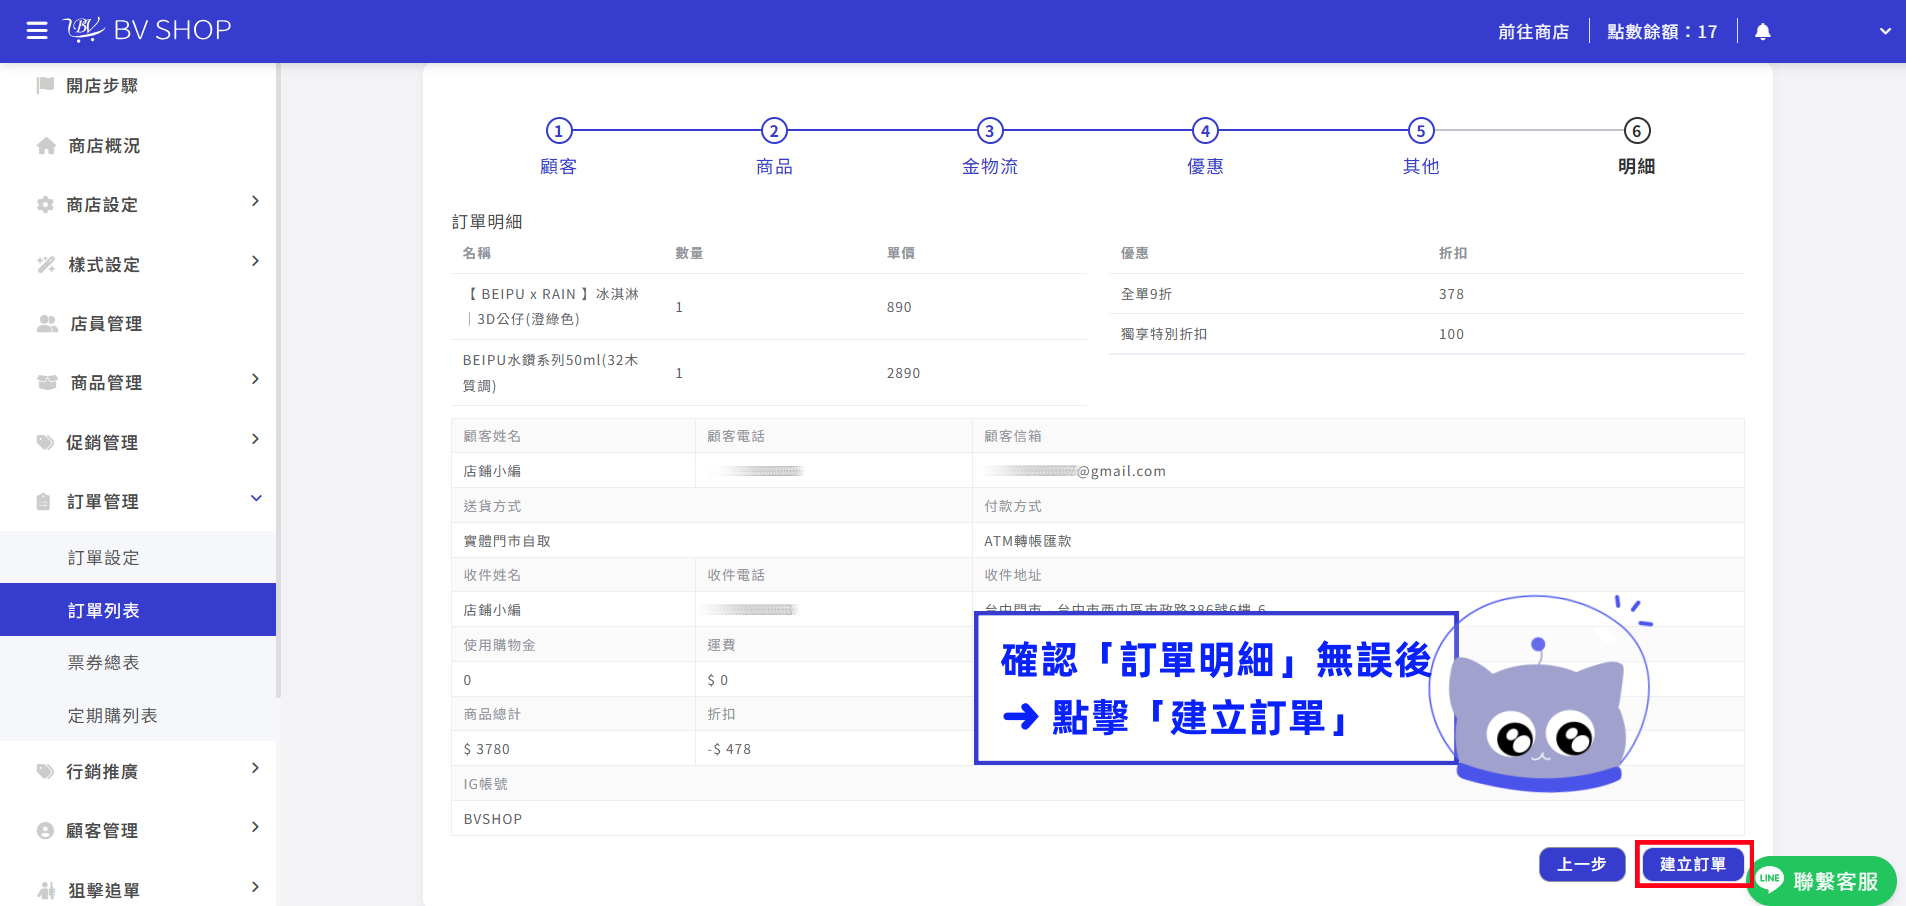This screenshot has height=906, width=1906.
Task: Go to step 4 優惠 circle
Action: tap(1205, 131)
